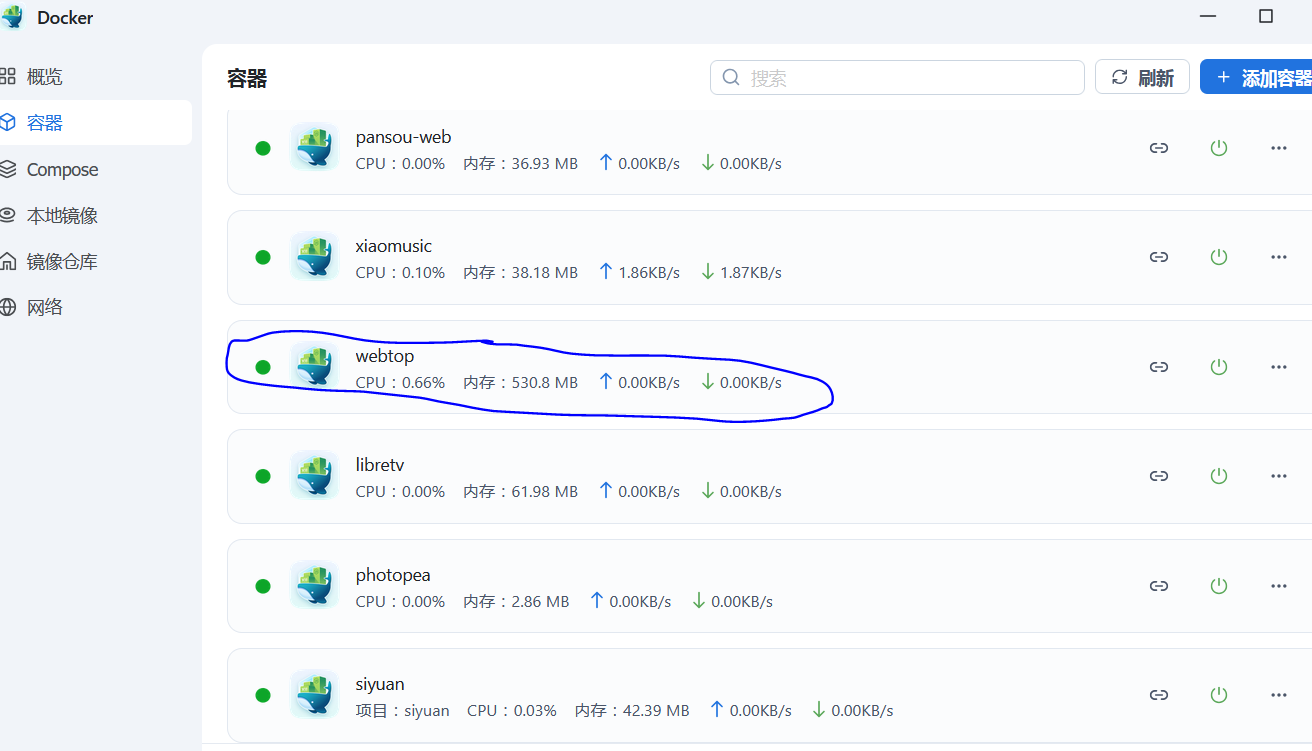Click the pansou-web container icon
The width and height of the screenshot is (1312, 751).
click(x=315, y=147)
